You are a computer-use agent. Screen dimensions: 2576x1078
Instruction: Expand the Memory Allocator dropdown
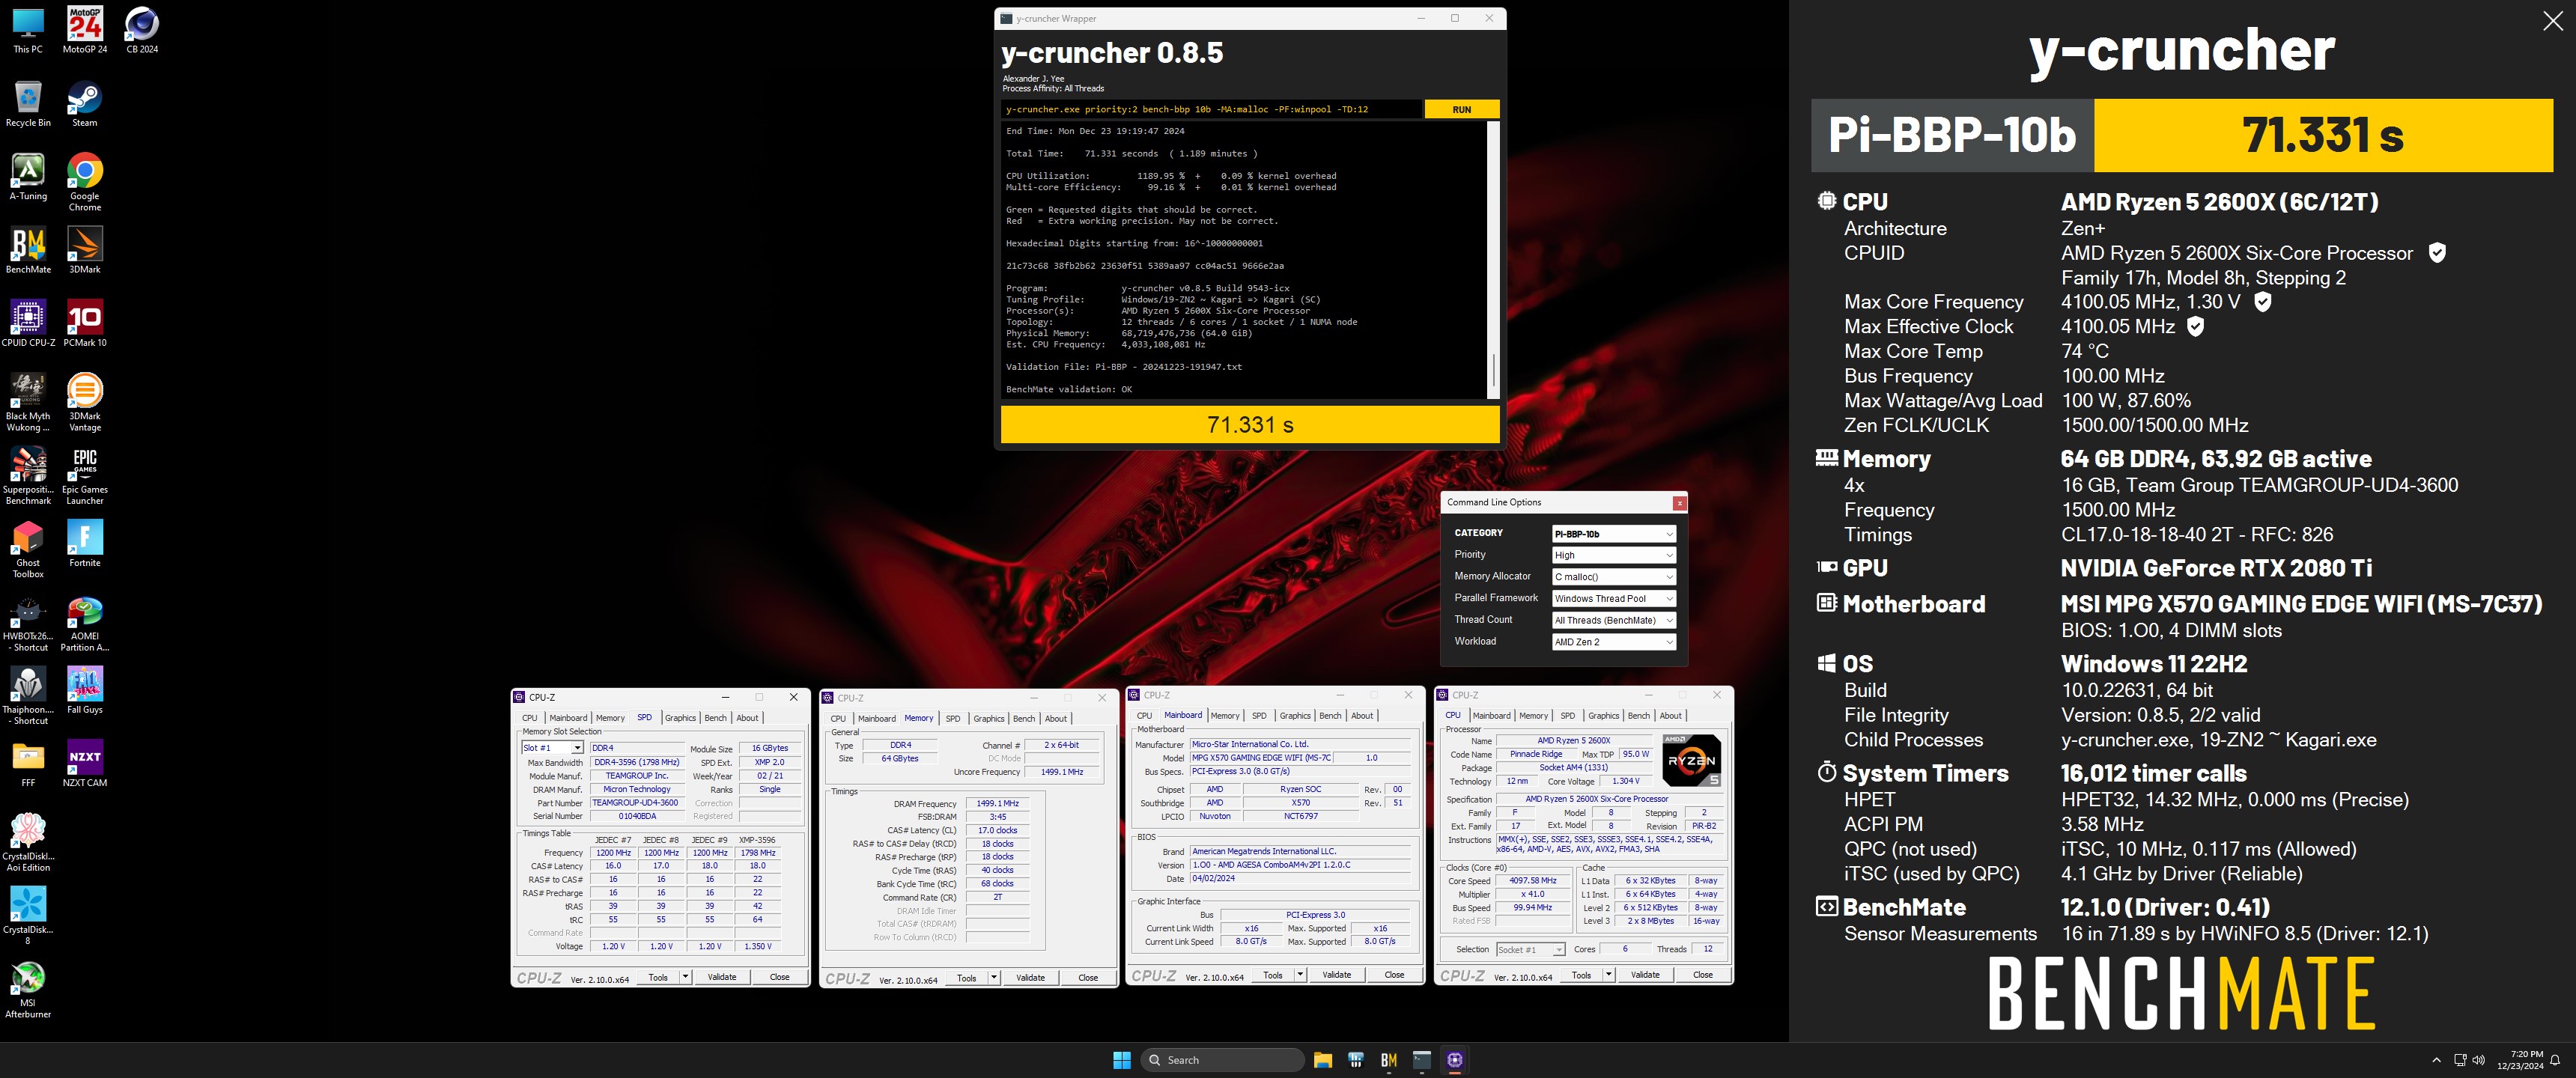click(1613, 577)
